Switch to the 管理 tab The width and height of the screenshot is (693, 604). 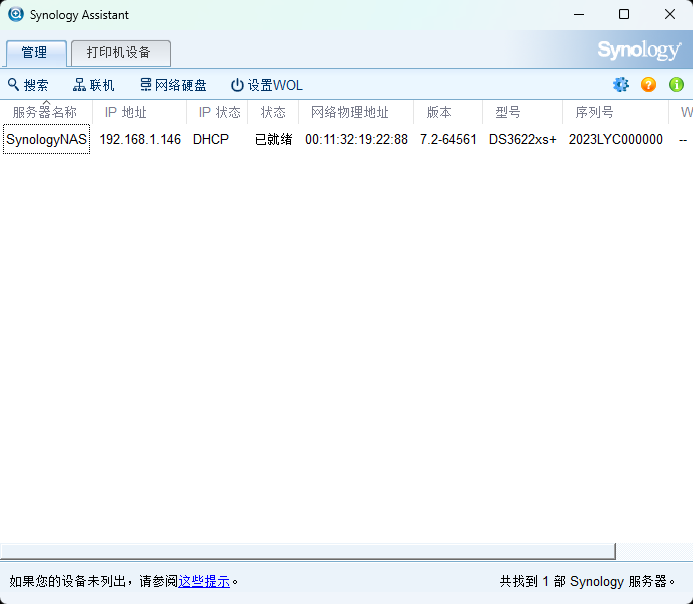(35, 53)
